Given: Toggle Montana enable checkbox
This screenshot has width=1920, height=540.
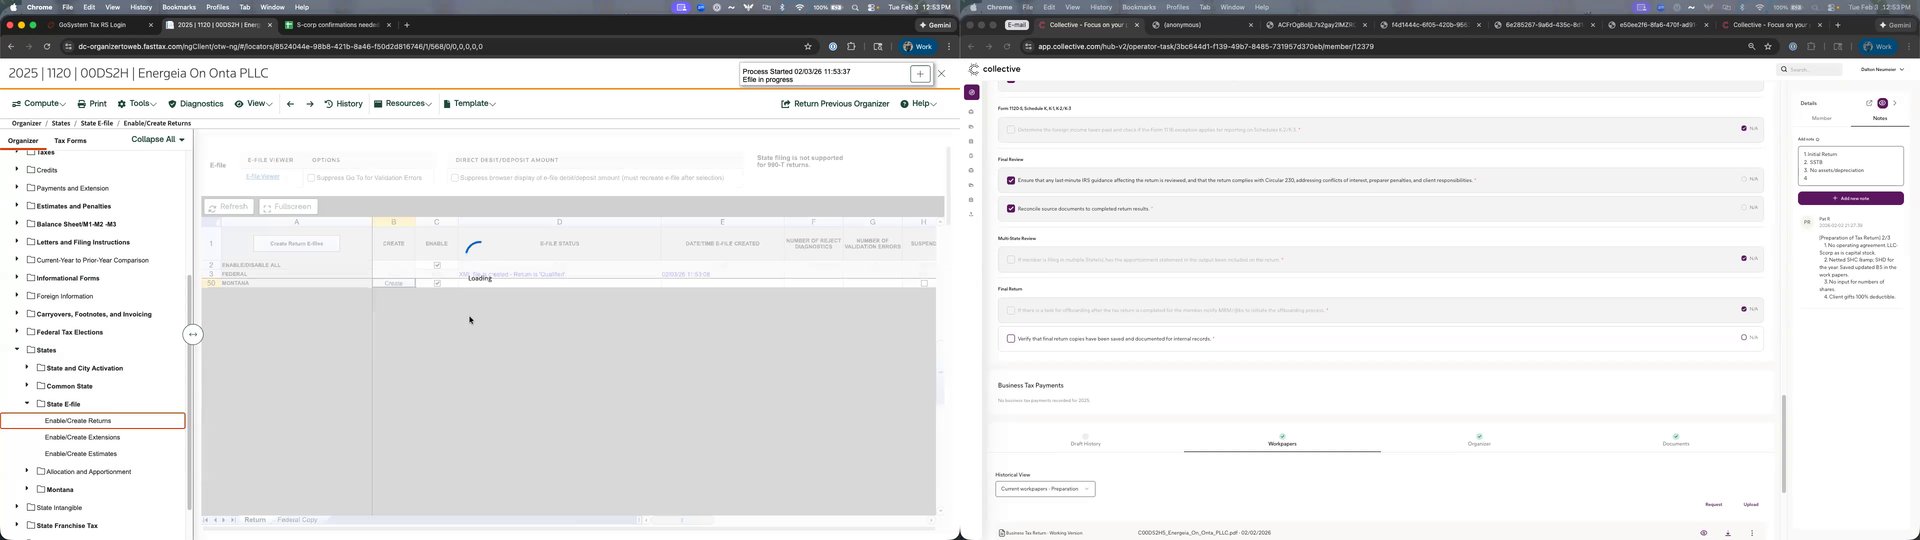Looking at the screenshot, I should click(437, 283).
